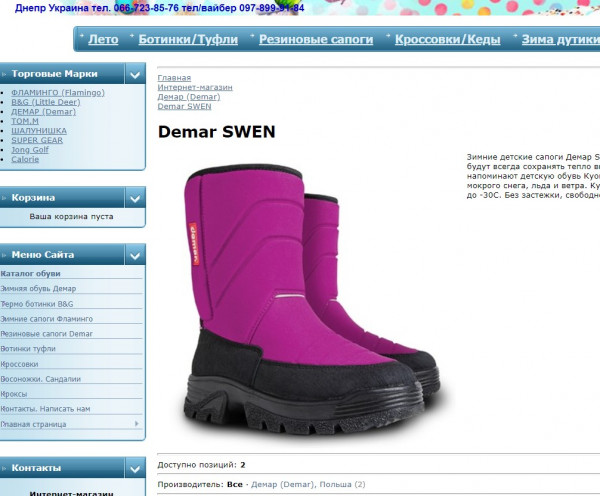
Task: Click phone number header text
Action: 160,8
